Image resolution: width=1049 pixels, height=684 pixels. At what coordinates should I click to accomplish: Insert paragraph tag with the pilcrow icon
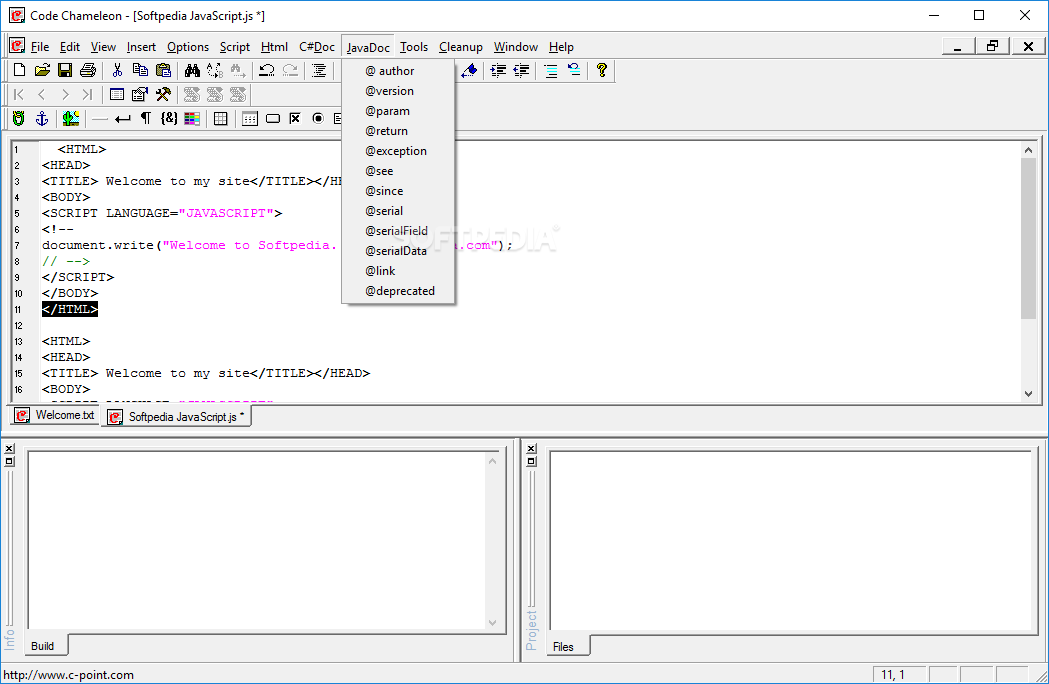point(145,118)
